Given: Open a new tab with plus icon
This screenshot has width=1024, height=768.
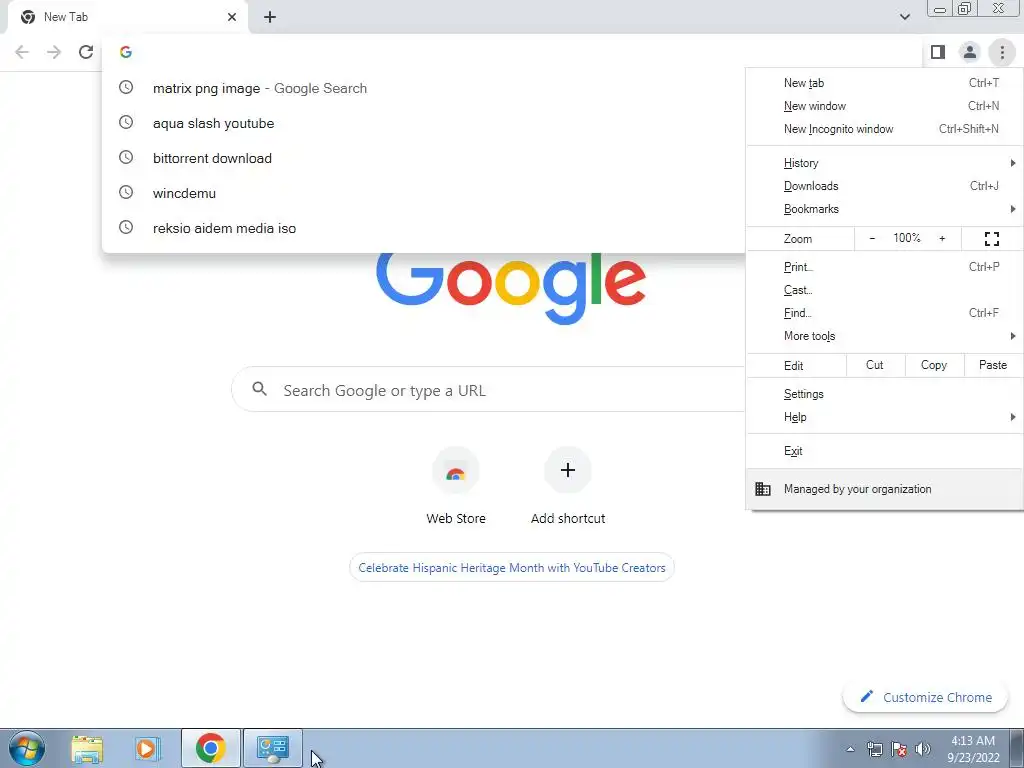Looking at the screenshot, I should (270, 17).
